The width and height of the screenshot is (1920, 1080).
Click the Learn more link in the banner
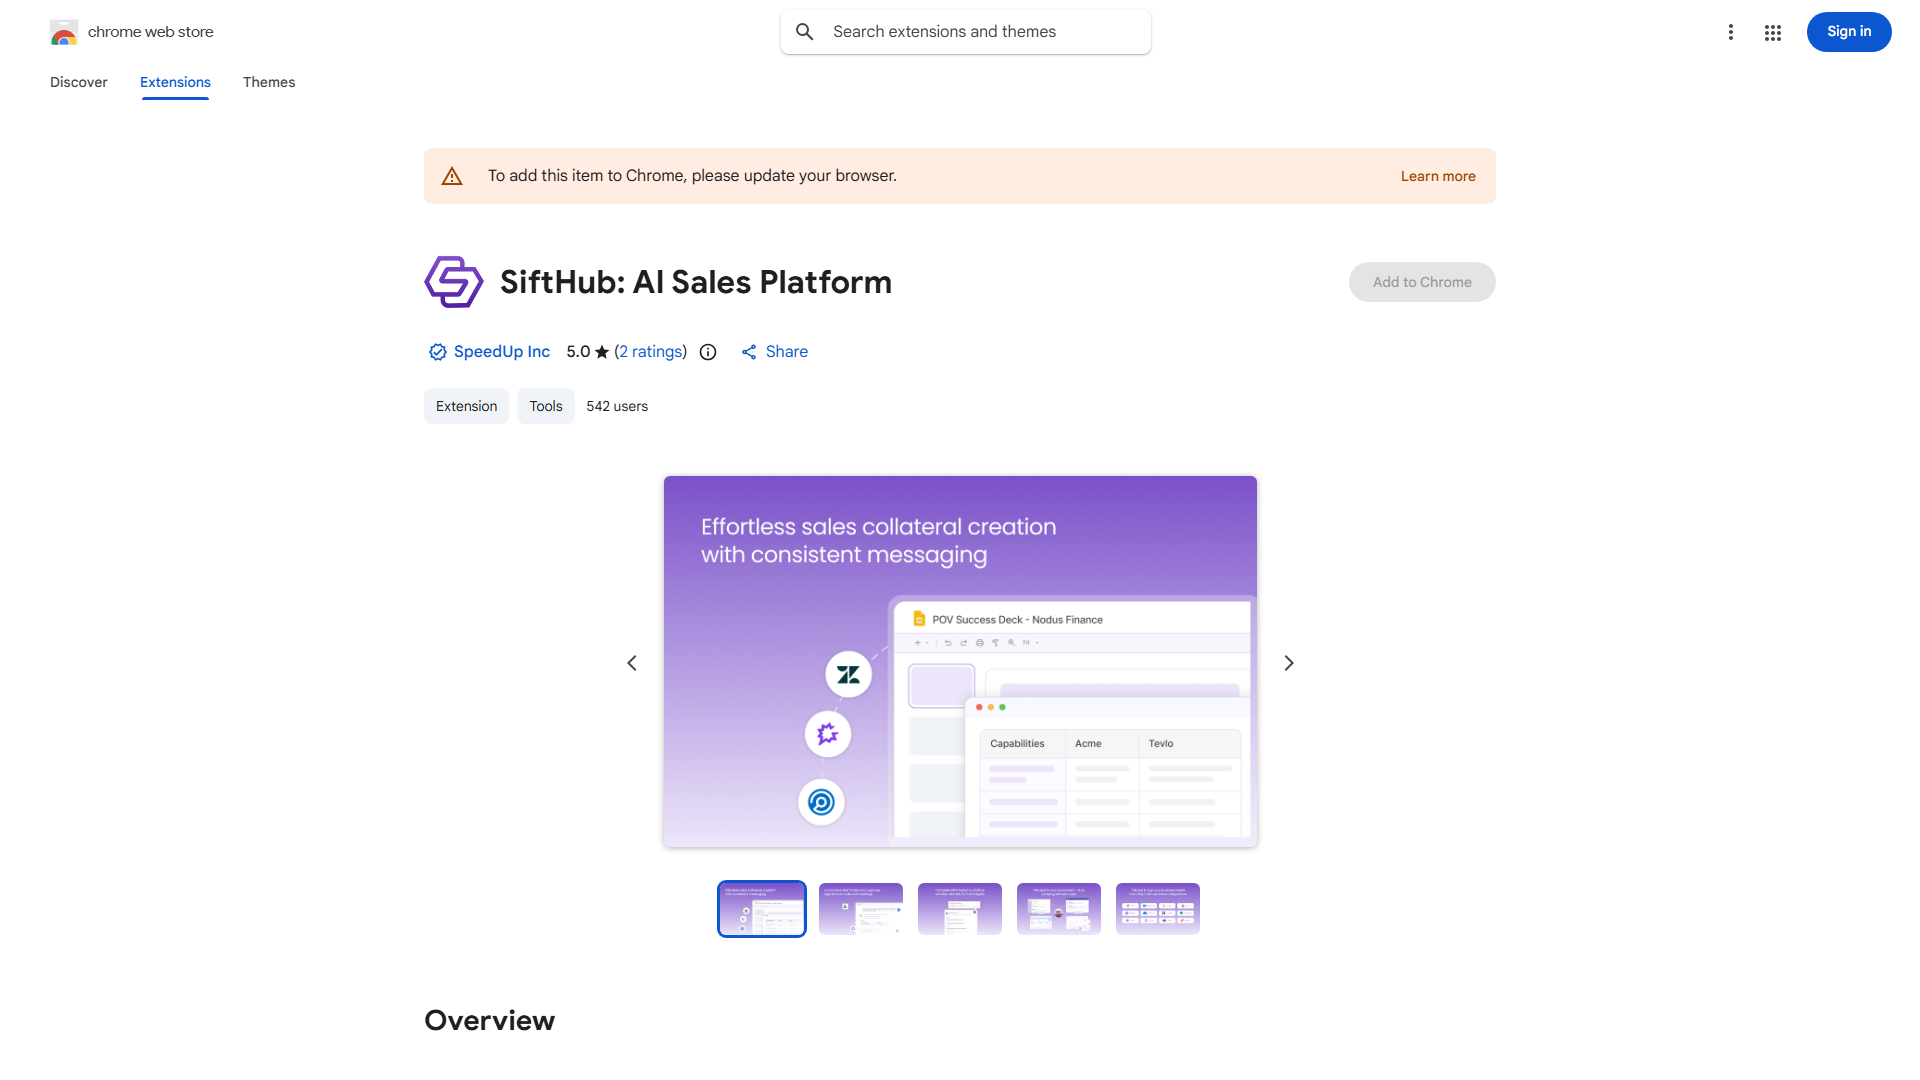1438,176
